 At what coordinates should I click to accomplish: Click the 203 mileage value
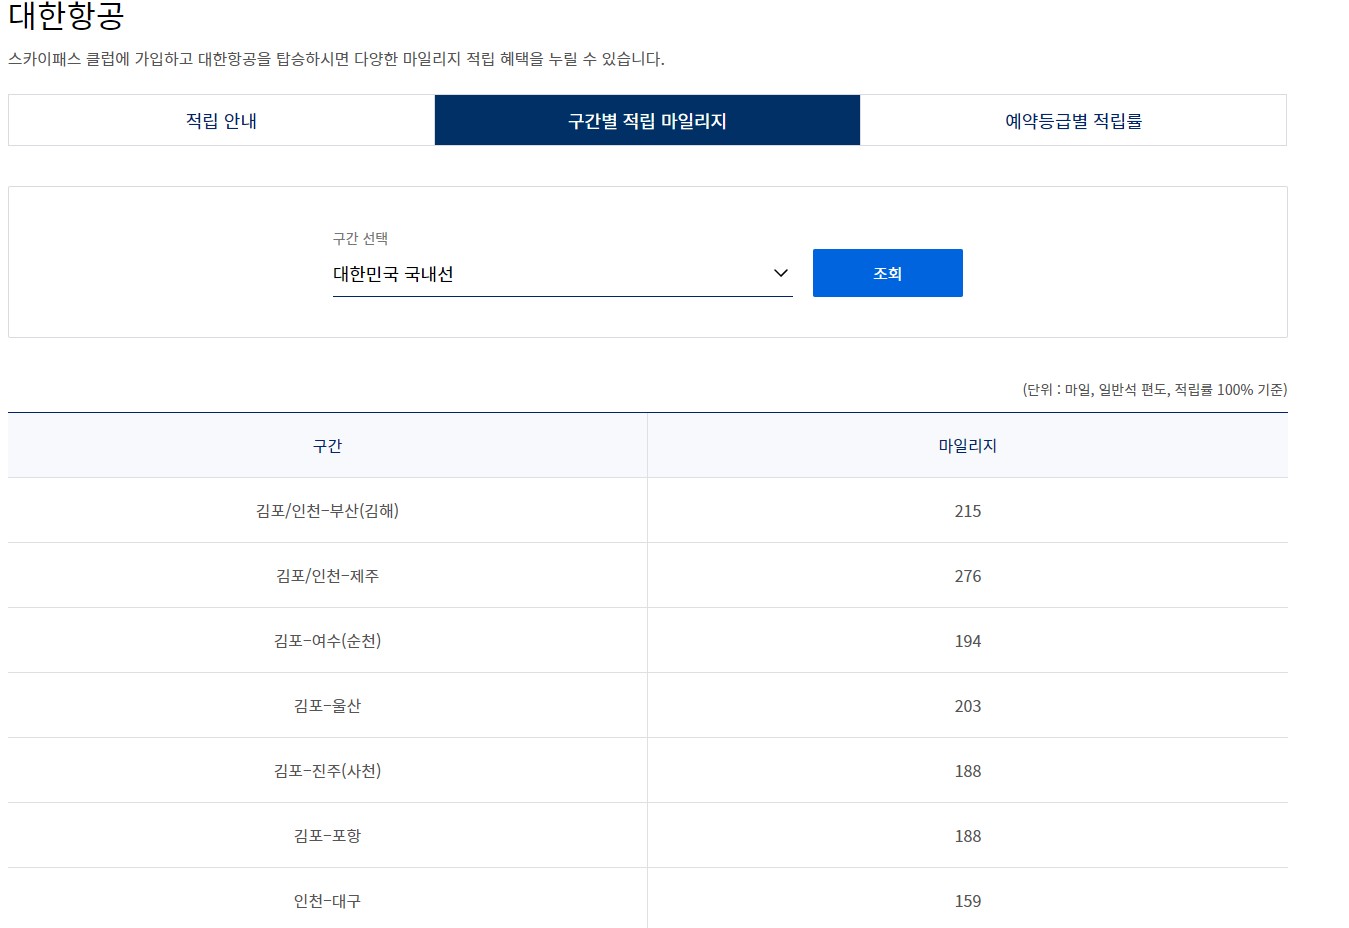pos(967,706)
